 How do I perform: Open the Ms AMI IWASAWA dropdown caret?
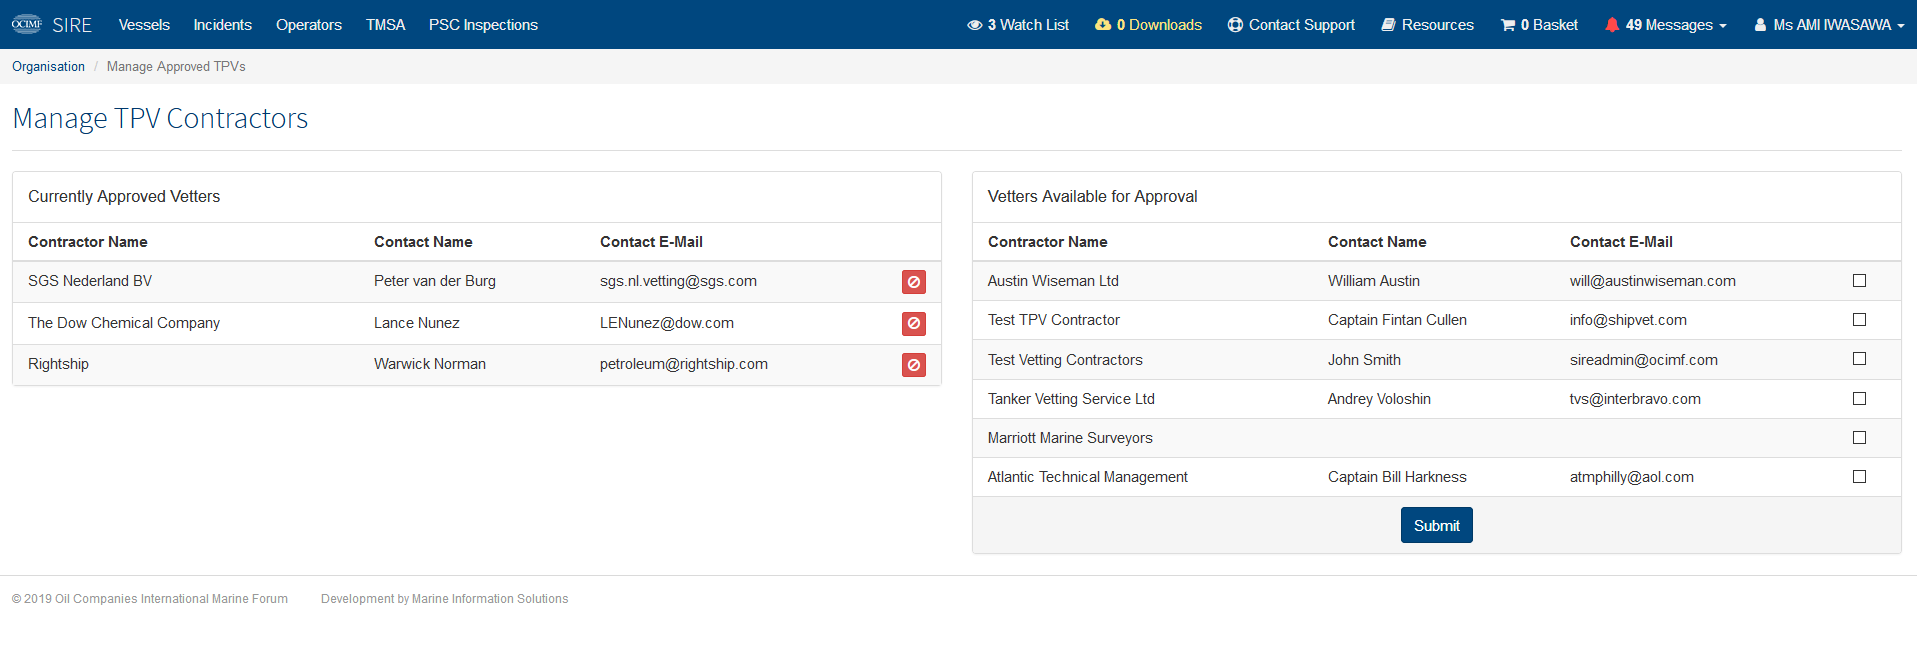[1900, 26]
